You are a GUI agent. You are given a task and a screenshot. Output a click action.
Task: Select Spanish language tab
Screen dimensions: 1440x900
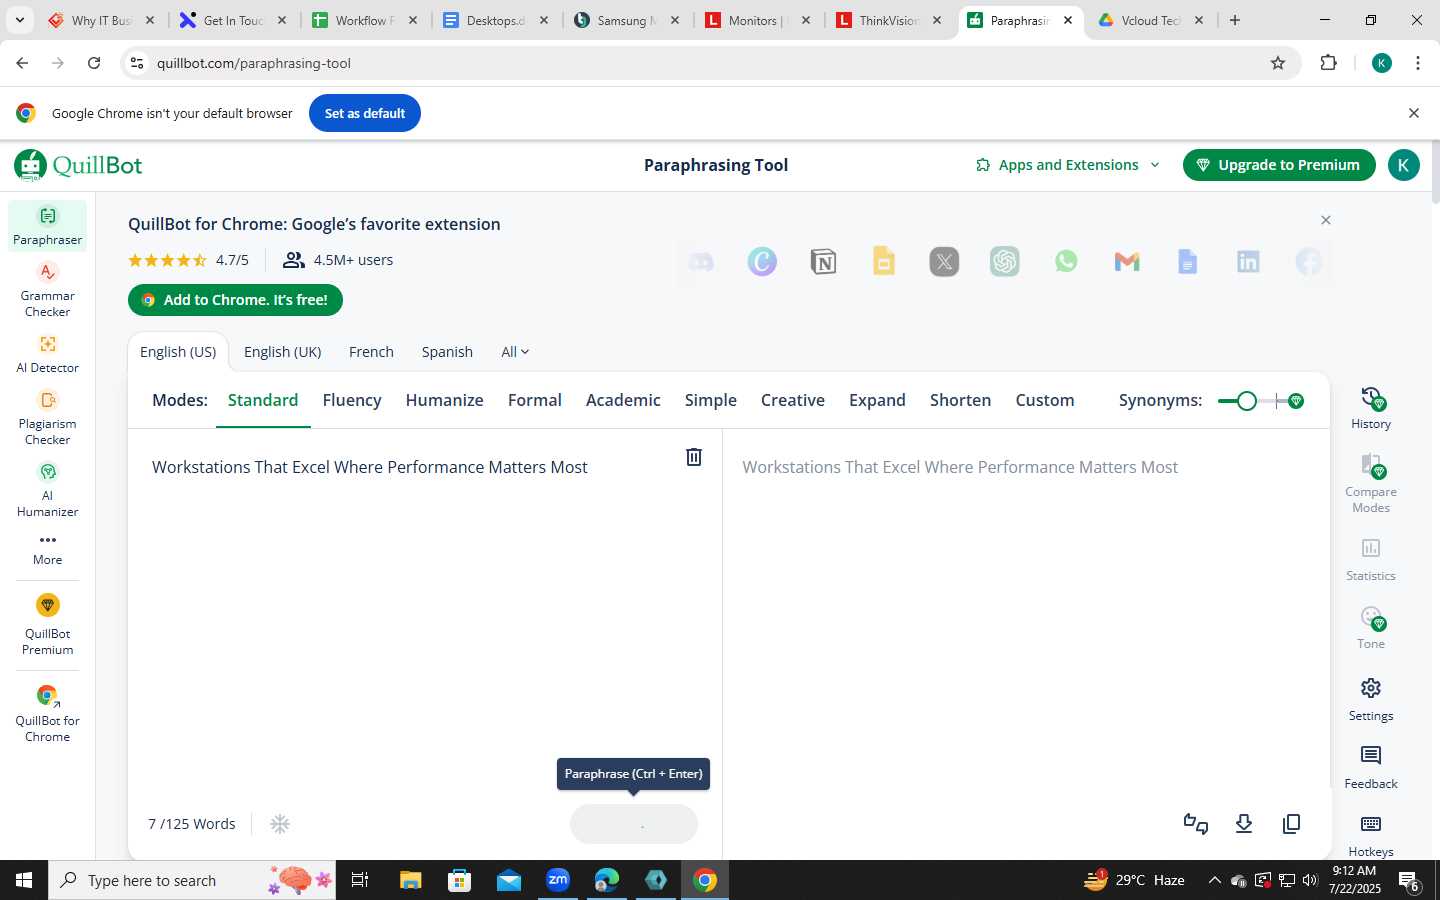pyautogui.click(x=447, y=352)
